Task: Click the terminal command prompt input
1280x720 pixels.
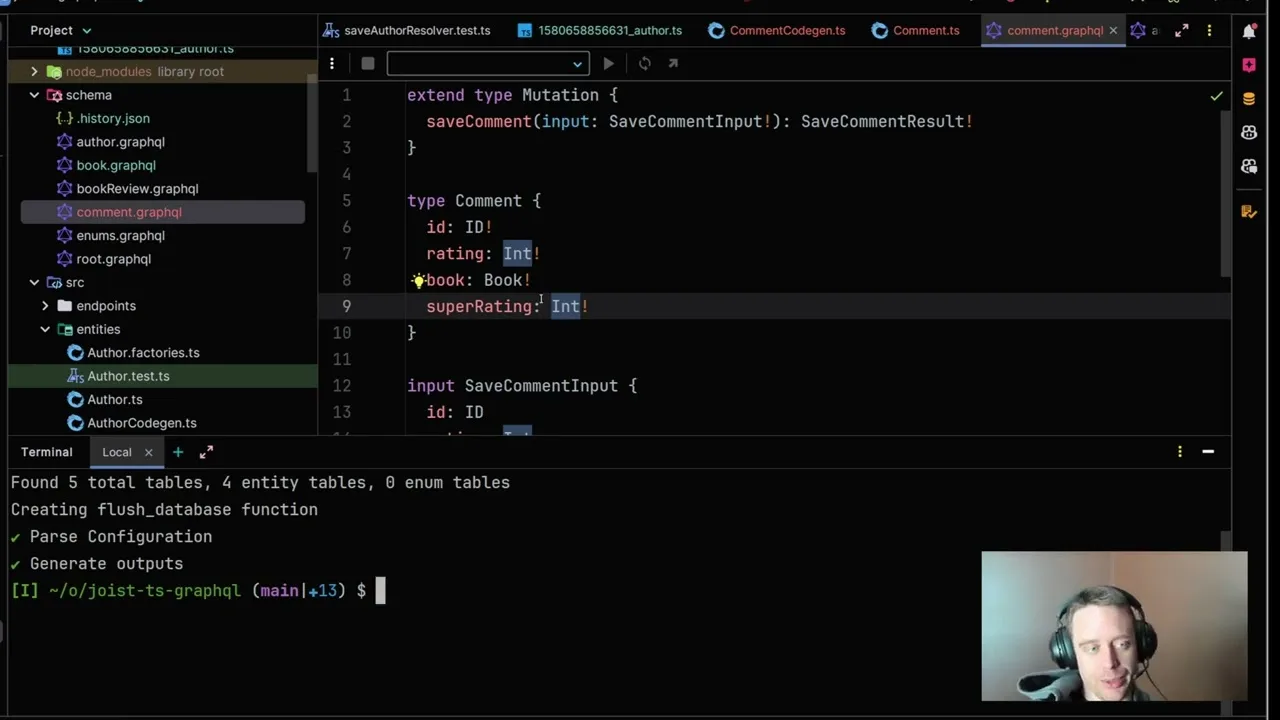Action: click(x=380, y=591)
